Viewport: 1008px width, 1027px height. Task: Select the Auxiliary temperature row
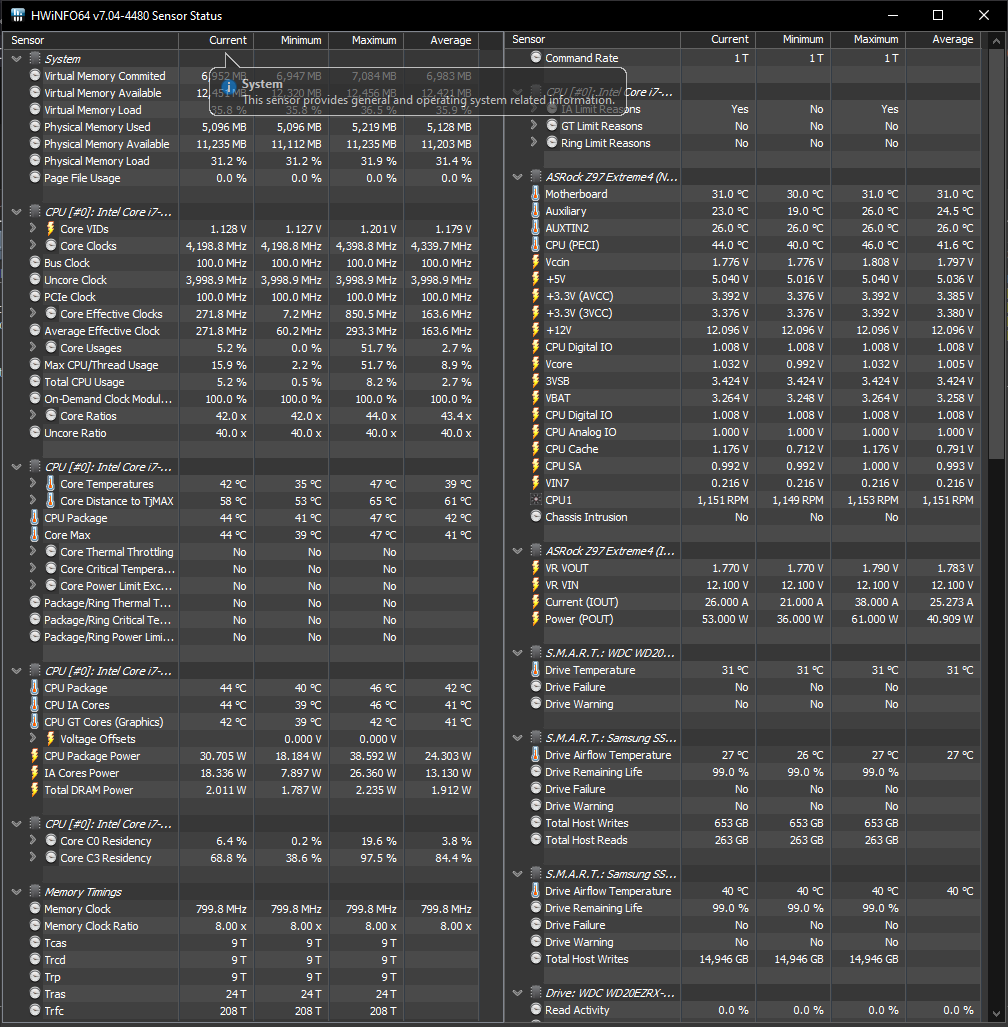(x=742, y=211)
